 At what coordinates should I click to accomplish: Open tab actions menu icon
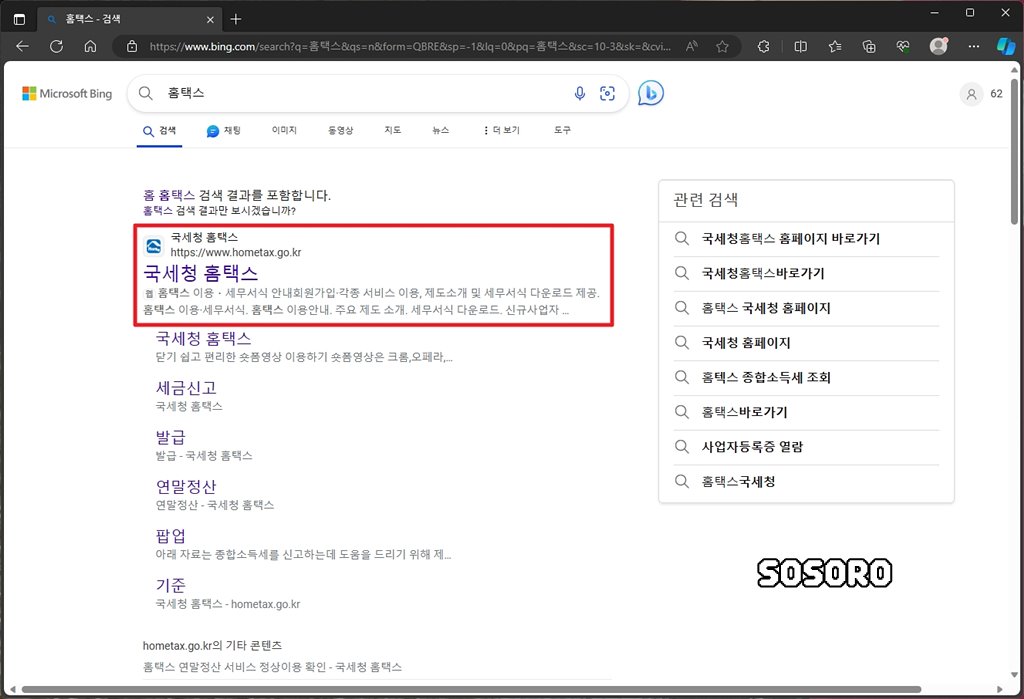(x=20, y=19)
